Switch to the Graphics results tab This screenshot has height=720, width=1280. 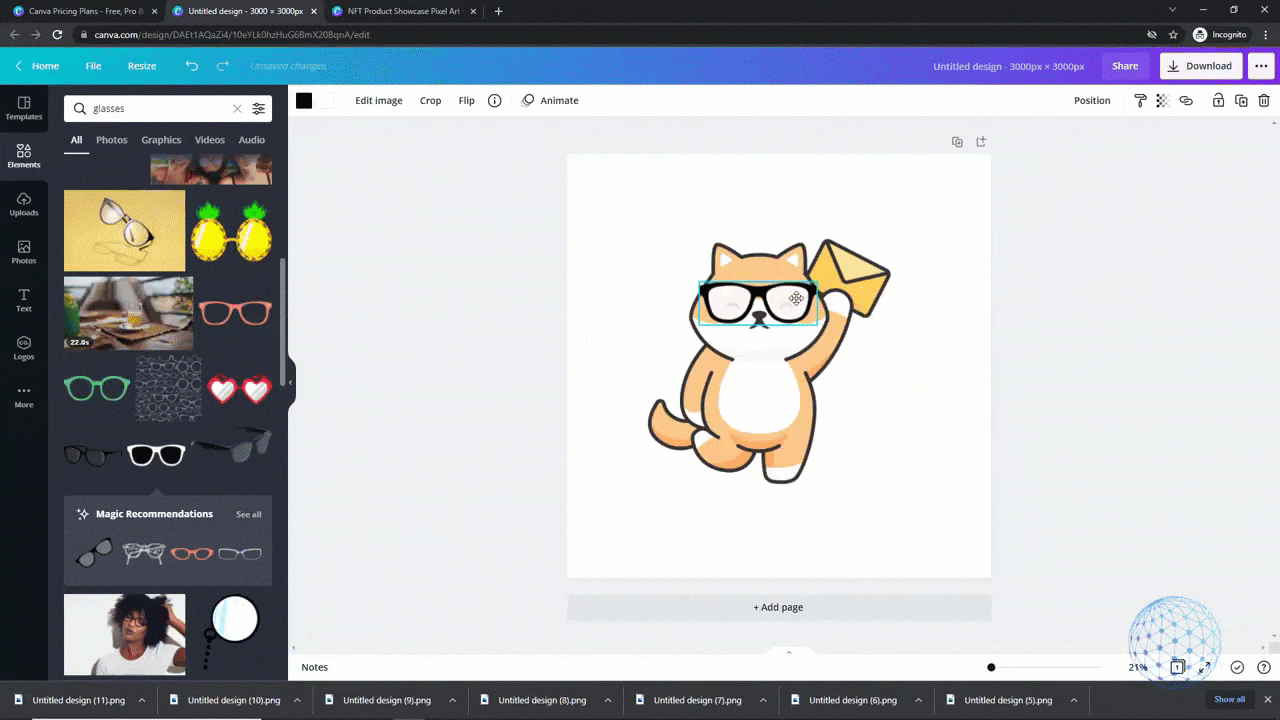click(x=161, y=139)
